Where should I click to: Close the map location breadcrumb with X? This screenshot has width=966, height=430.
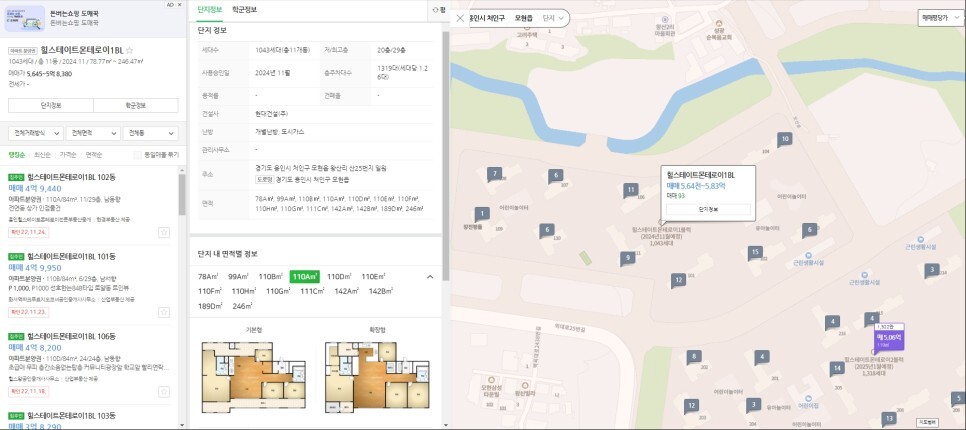coord(460,18)
